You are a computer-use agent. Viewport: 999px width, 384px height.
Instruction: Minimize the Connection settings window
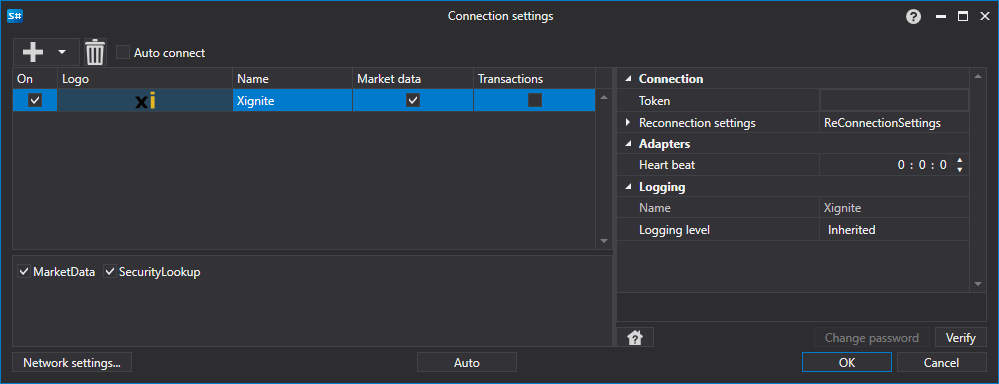[940, 17]
